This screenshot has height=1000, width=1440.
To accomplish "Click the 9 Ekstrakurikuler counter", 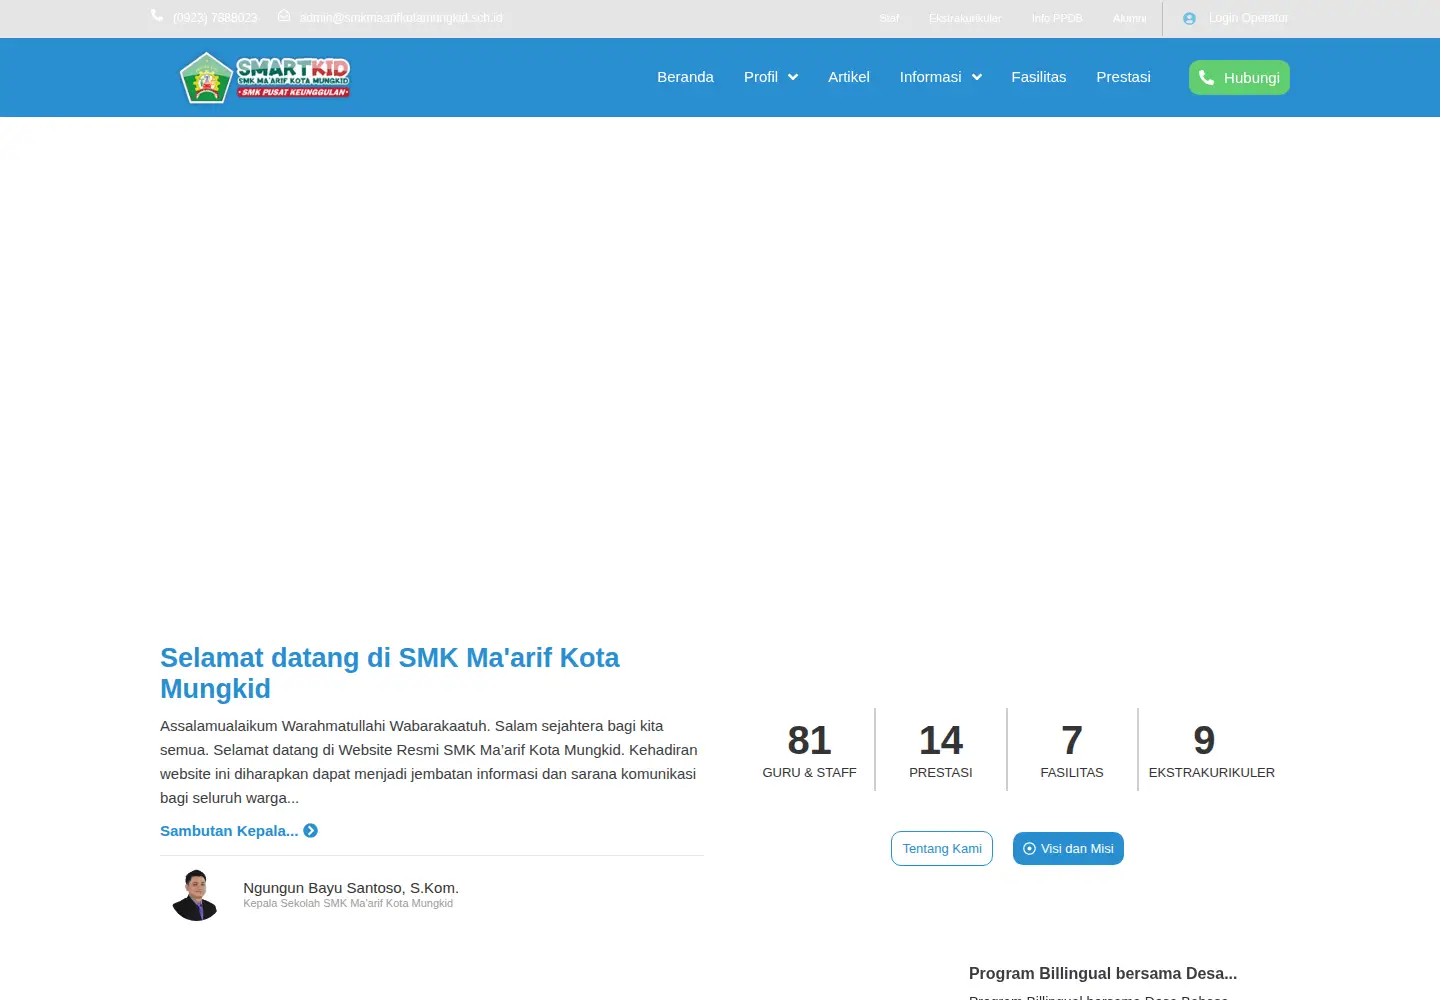I will 1211,750.
